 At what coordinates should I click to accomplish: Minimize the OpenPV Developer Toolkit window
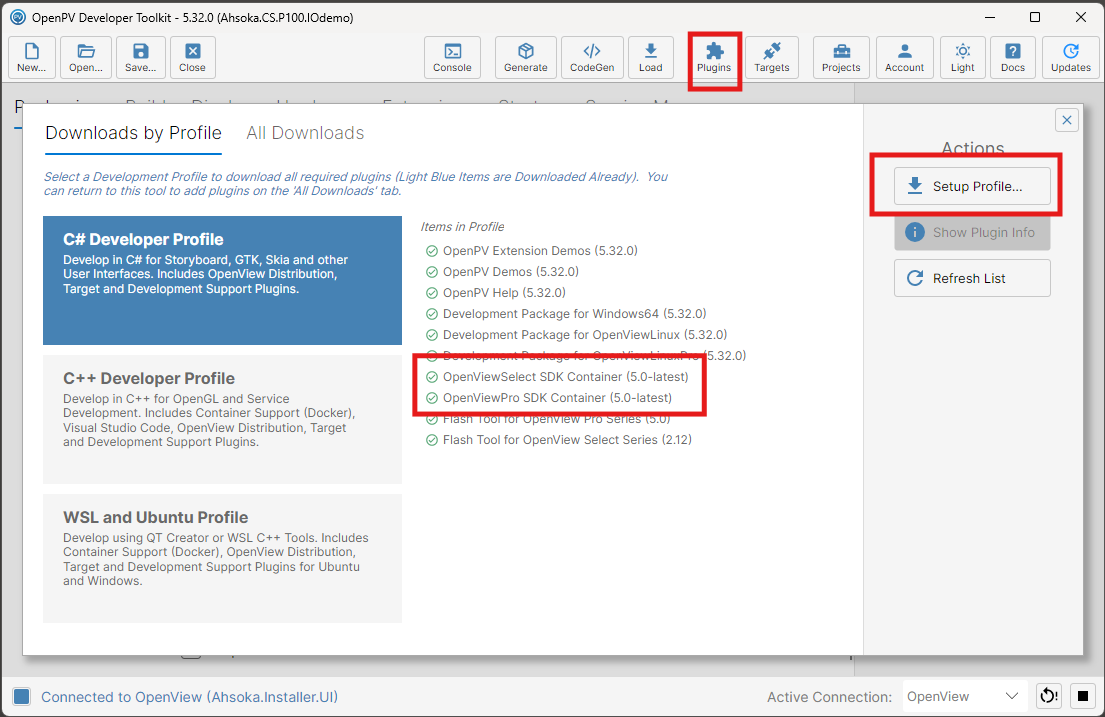coord(990,17)
